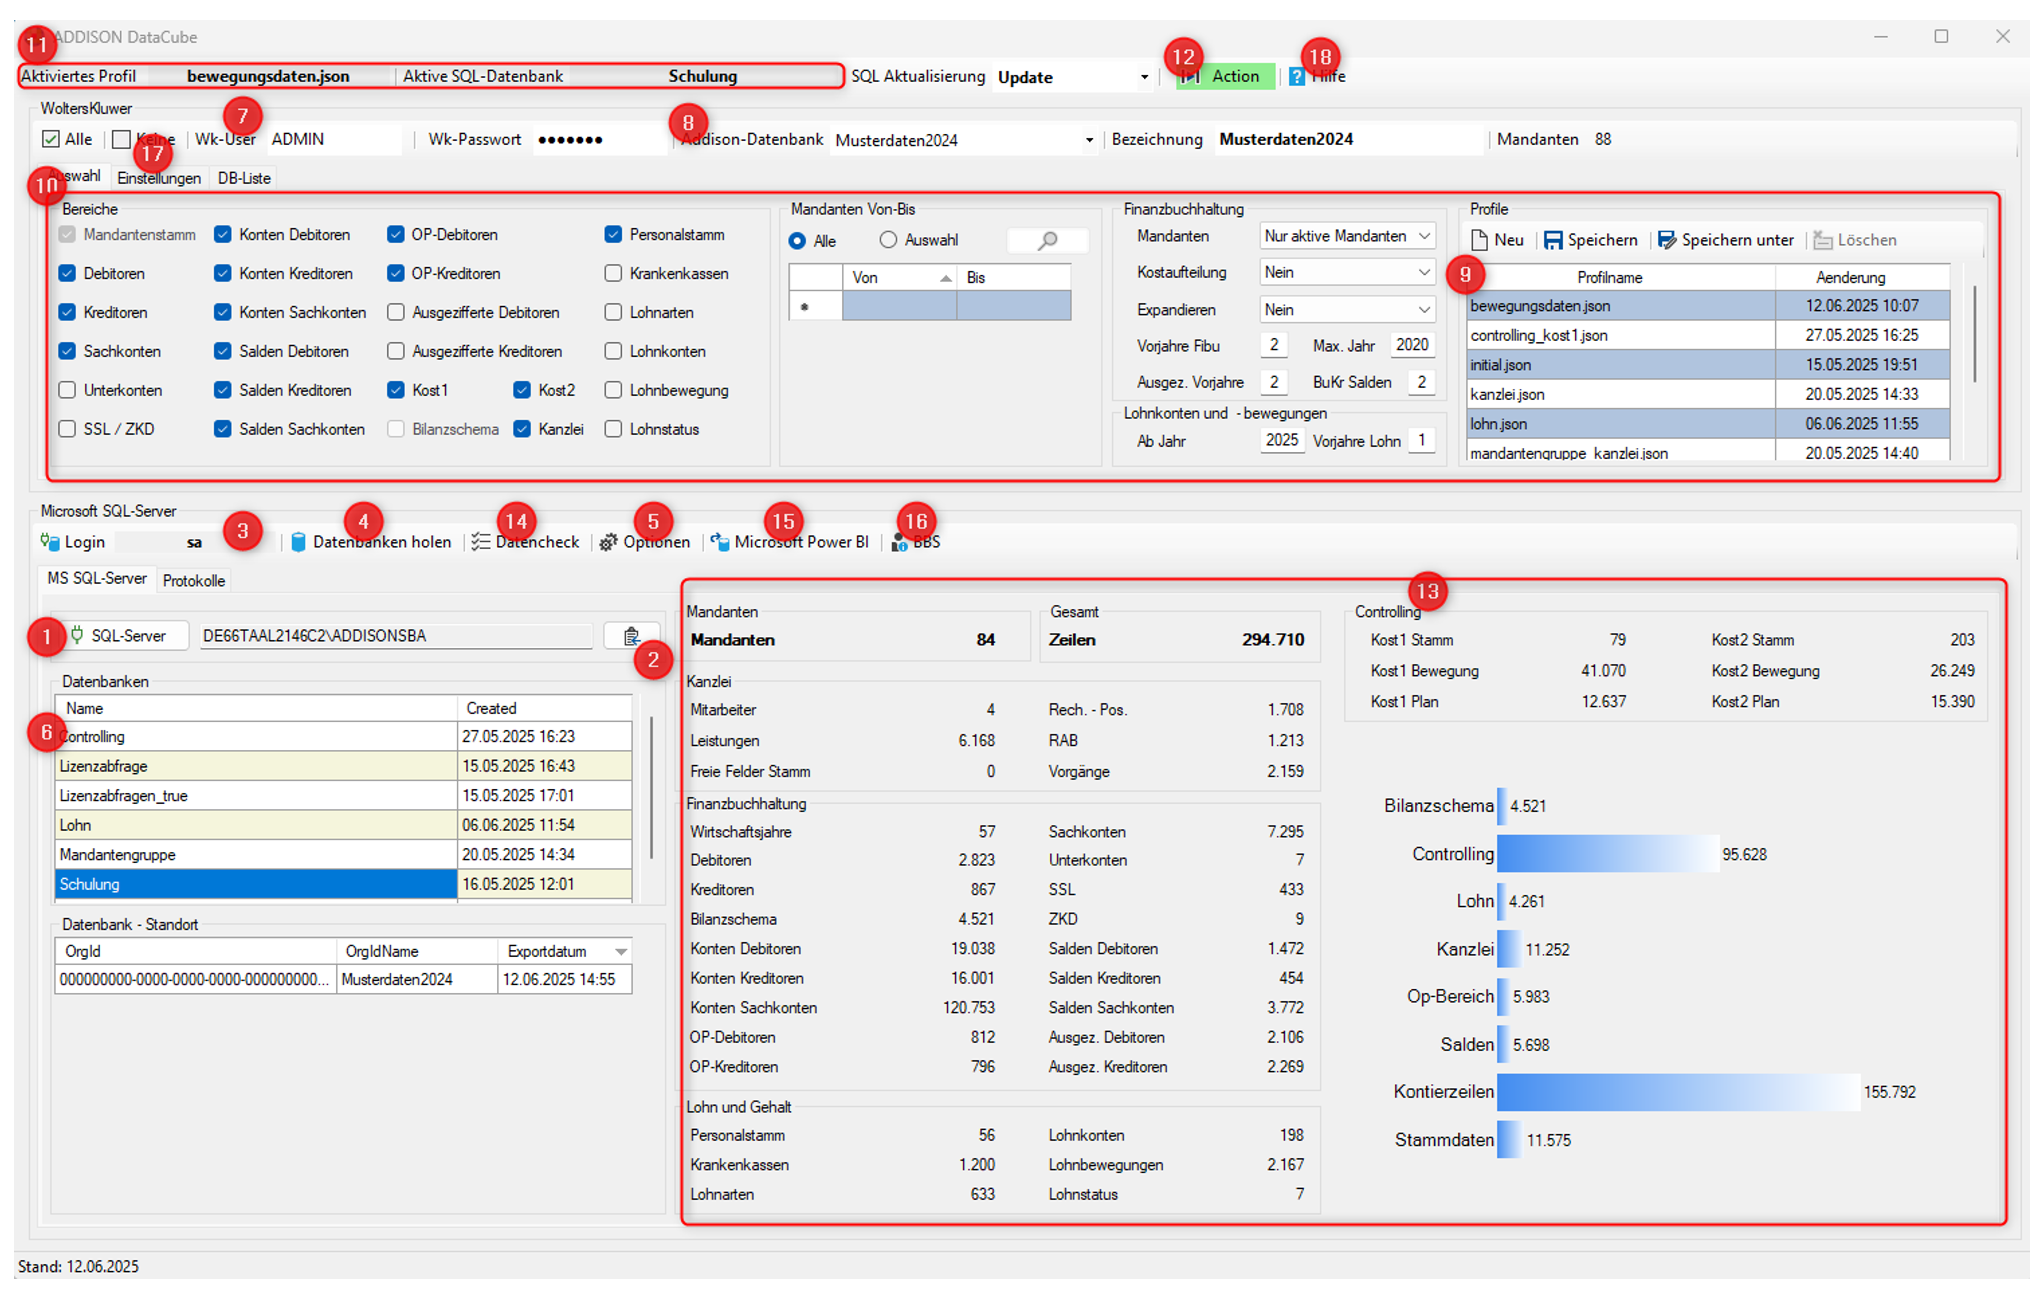Open the Addison-Datenbank Musterdaten2024 dropdown
The width and height of the screenshot is (2042, 1291).
tap(1089, 140)
